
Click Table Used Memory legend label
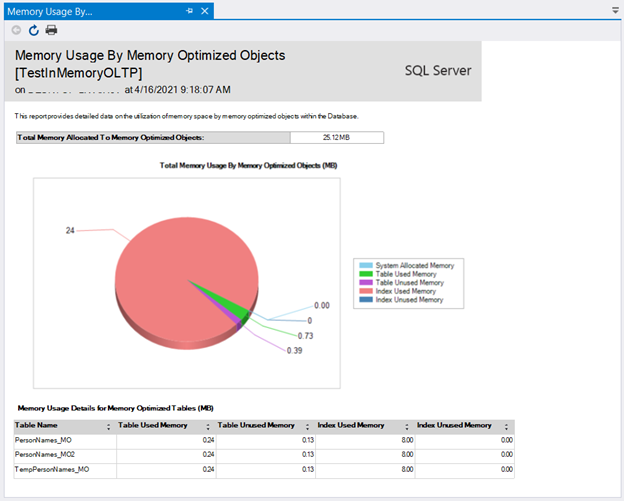[406, 274]
